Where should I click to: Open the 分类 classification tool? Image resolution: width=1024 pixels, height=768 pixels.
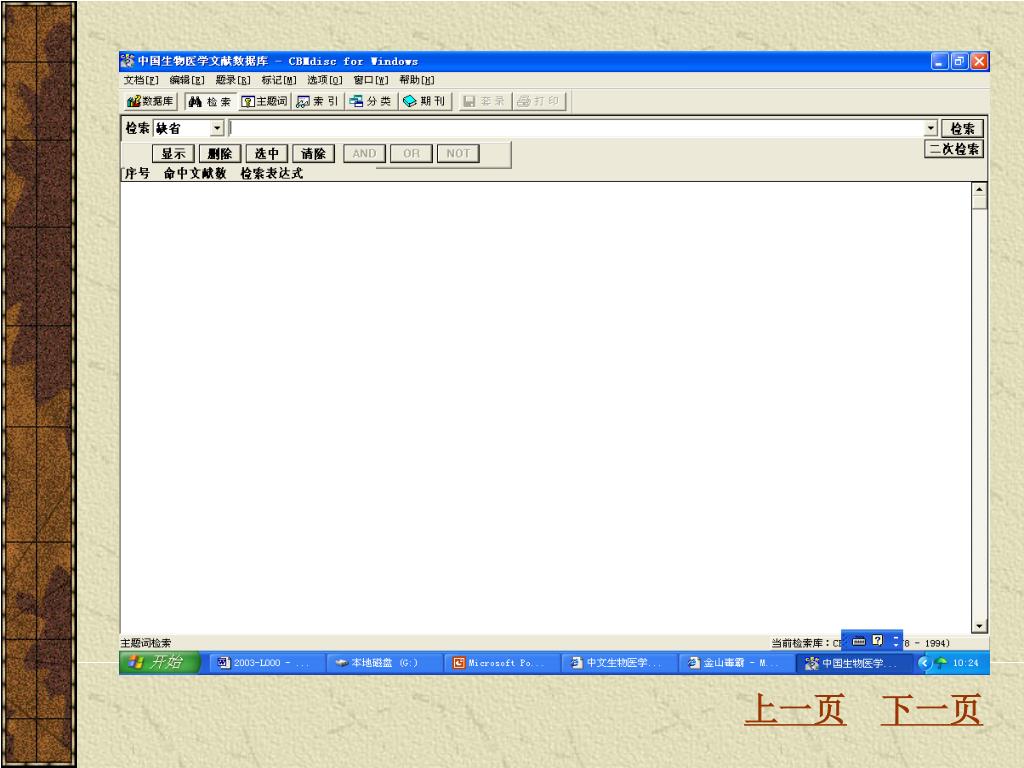click(370, 101)
